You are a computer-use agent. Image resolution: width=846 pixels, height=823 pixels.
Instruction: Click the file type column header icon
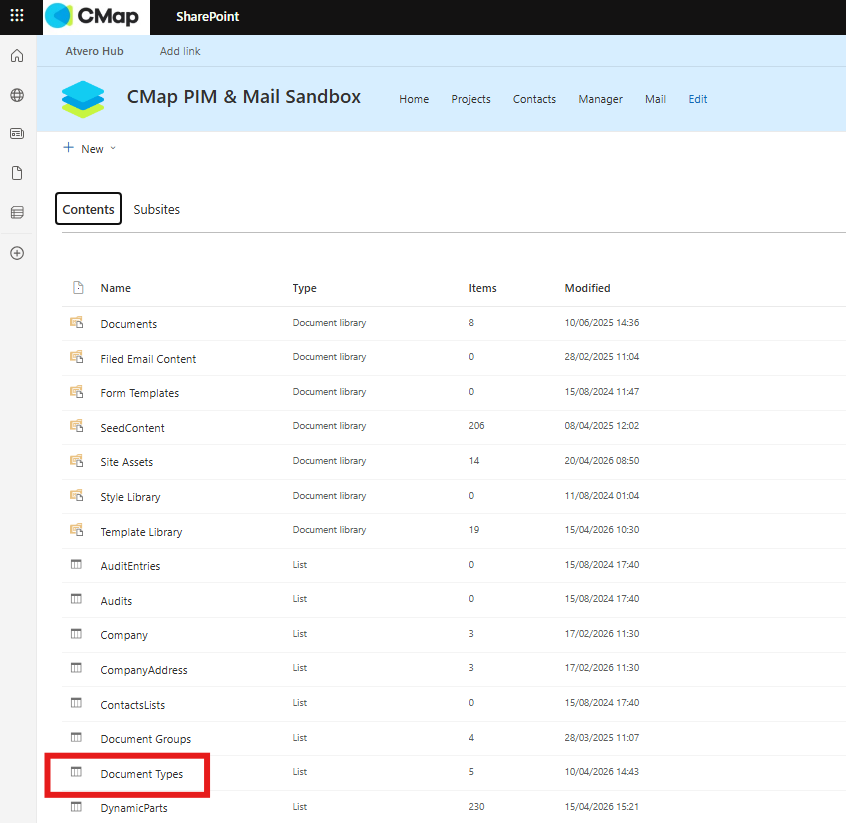pyautogui.click(x=78, y=288)
